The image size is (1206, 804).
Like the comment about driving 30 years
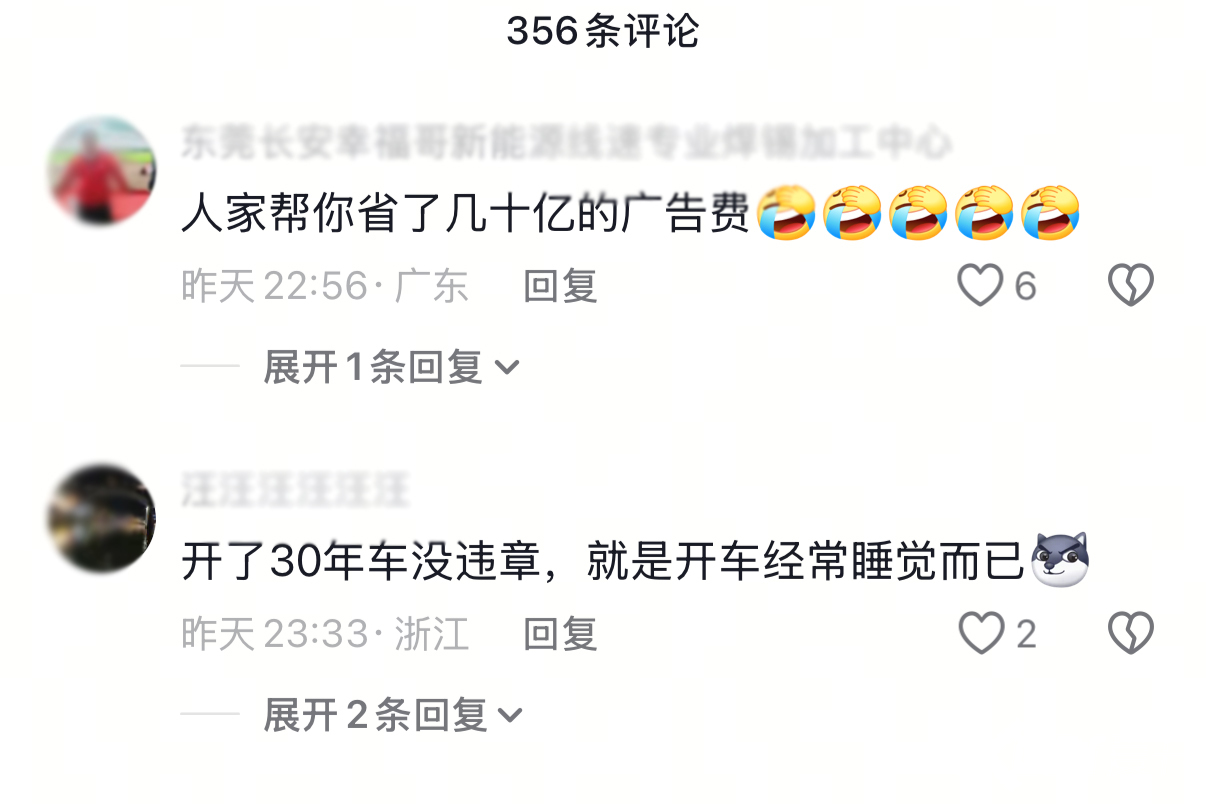tap(980, 633)
